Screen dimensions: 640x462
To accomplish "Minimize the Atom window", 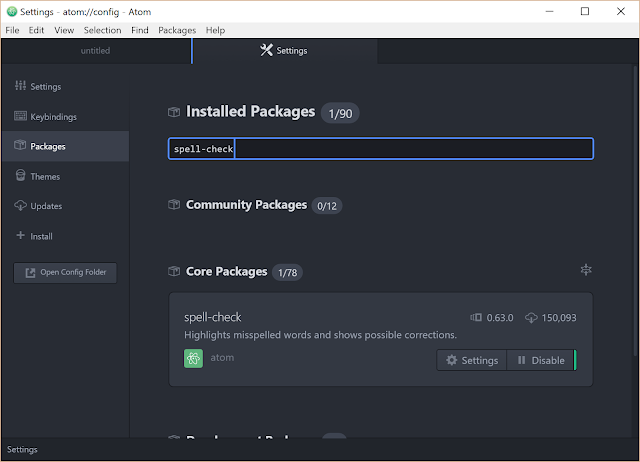I will click(x=549, y=11).
